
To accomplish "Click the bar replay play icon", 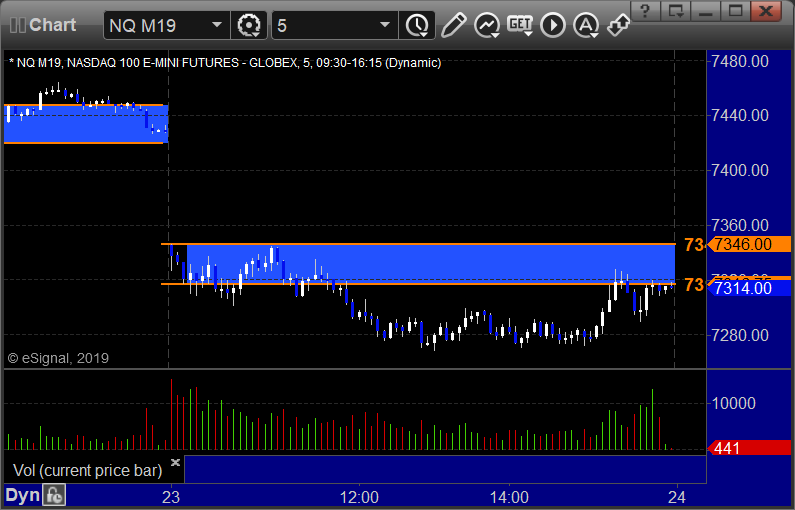I will [x=553, y=25].
